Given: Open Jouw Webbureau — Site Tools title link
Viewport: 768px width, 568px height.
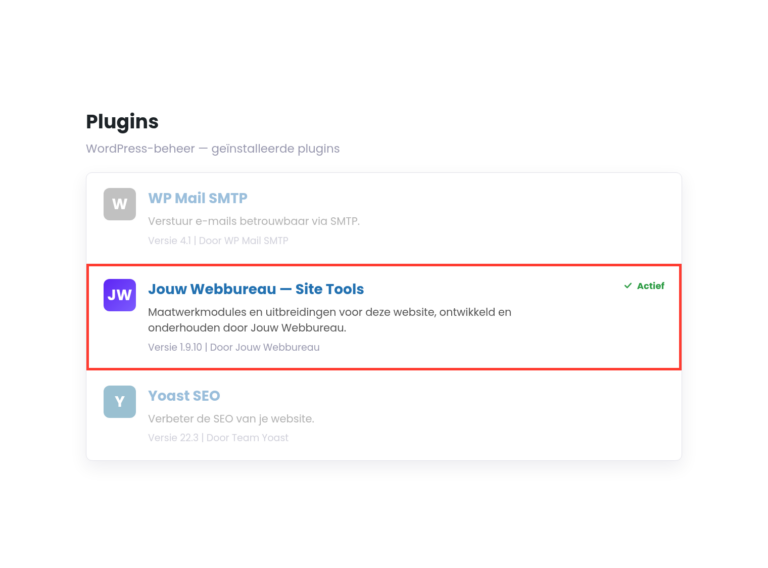Looking at the screenshot, I should coord(256,289).
